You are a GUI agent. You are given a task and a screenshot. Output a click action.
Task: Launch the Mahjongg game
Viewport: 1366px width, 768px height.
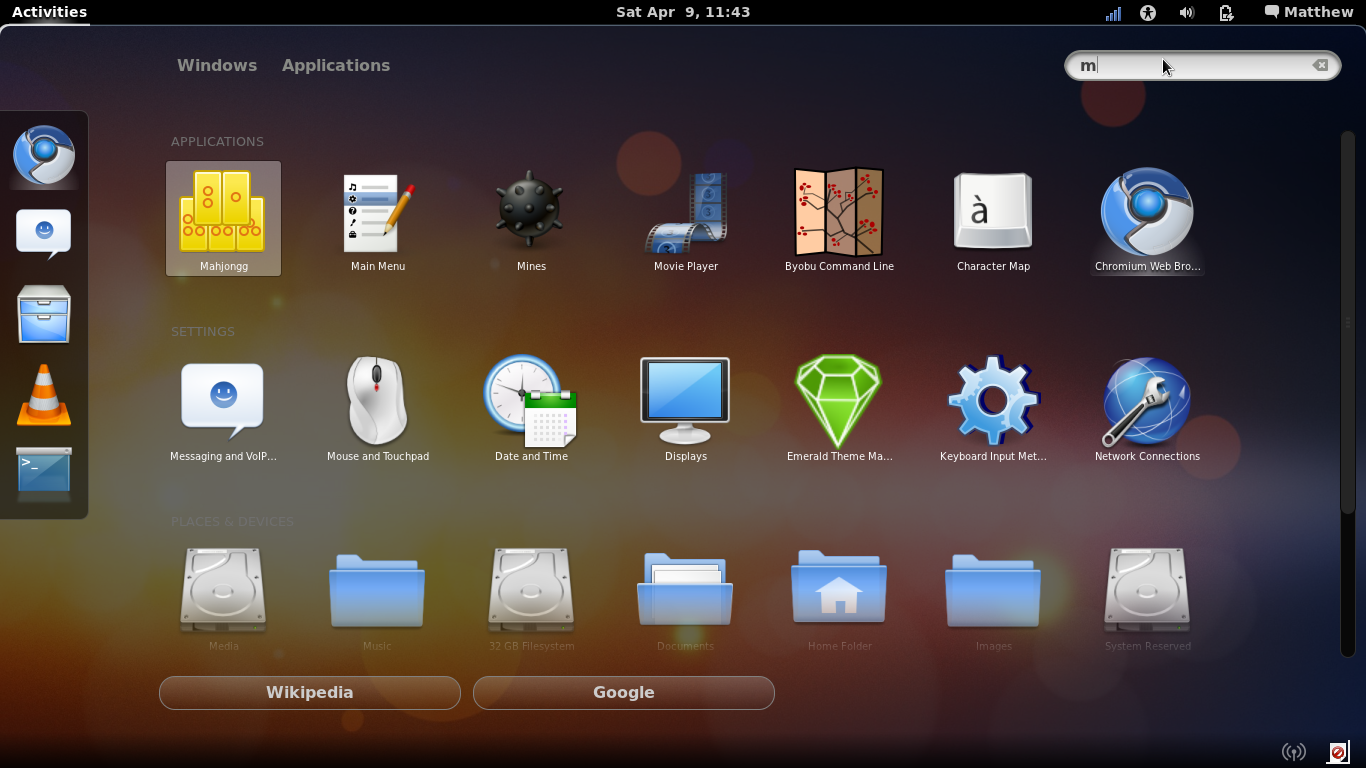pos(223,218)
